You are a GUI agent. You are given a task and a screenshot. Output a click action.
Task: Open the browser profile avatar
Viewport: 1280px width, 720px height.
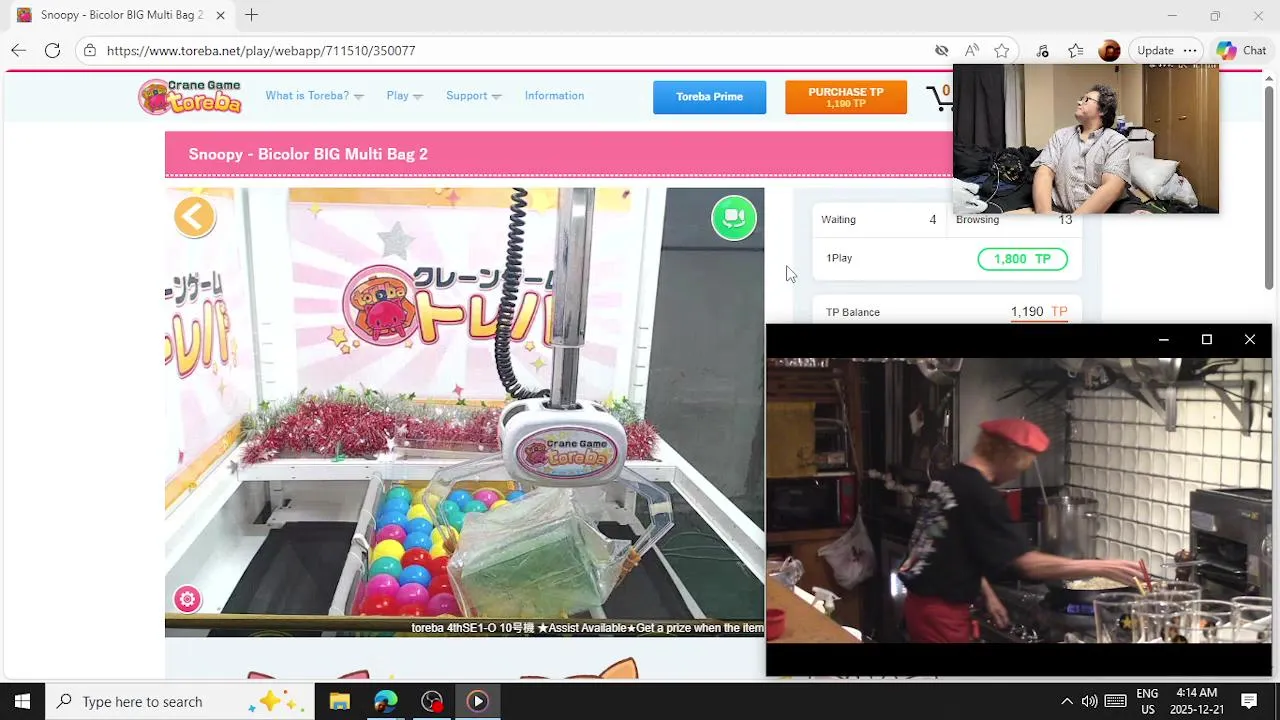pyautogui.click(x=1109, y=50)
